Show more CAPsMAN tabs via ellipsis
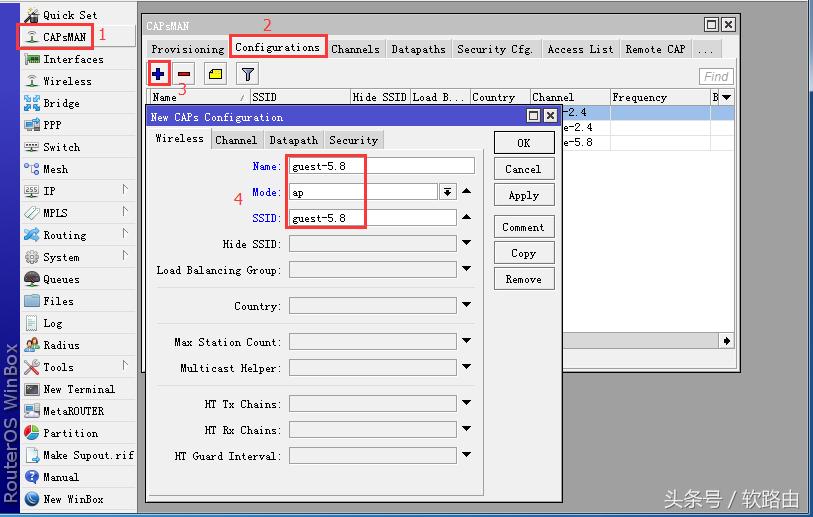The height and width of the screenshot is (517, 813). click(x=705, y=49)
